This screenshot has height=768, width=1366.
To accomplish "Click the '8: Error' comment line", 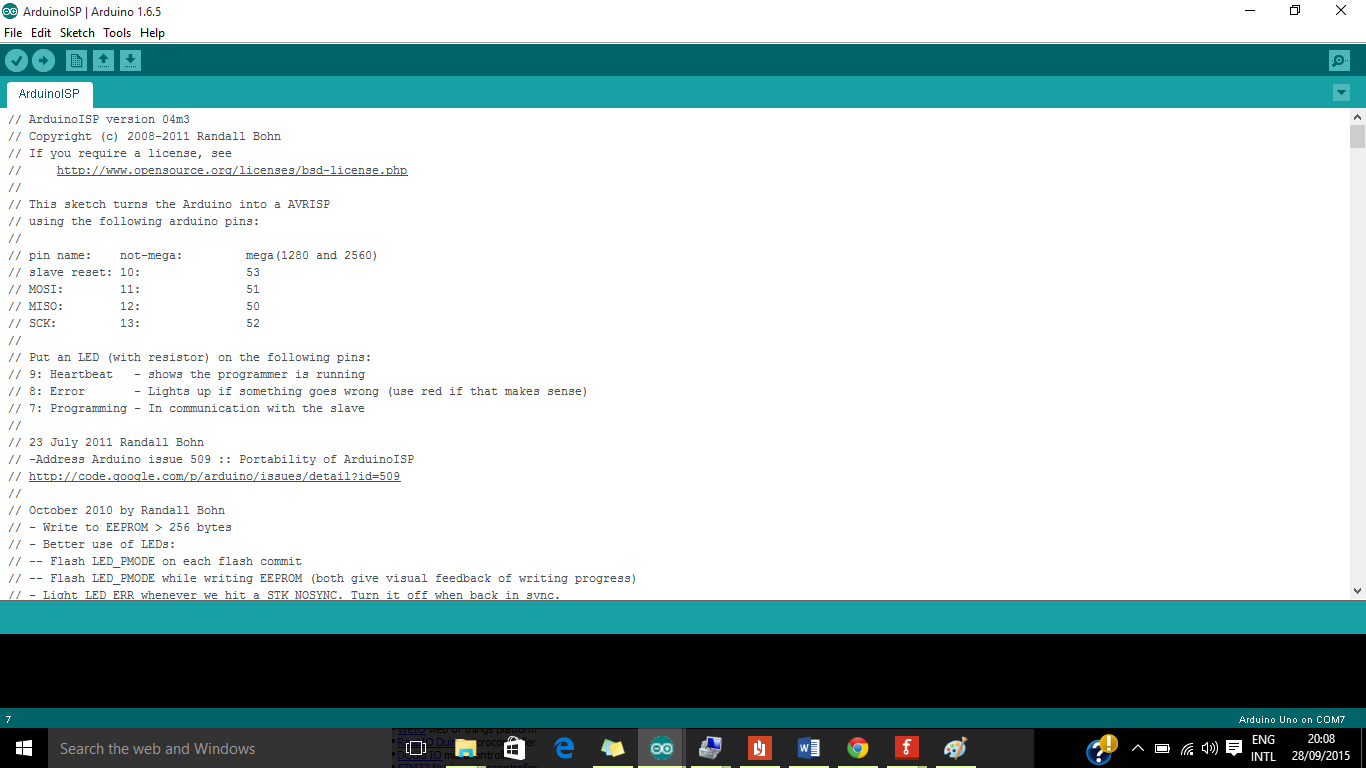I will [x=298, y=391].
